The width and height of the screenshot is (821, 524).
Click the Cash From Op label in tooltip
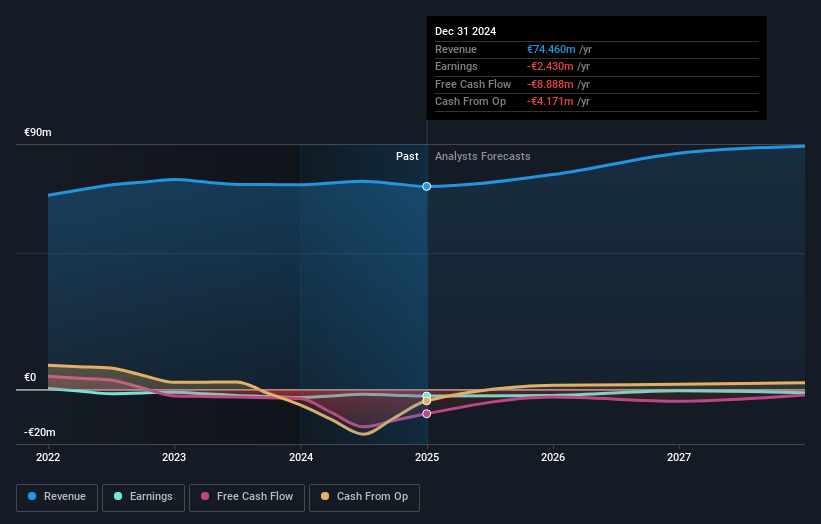(470, 102)
